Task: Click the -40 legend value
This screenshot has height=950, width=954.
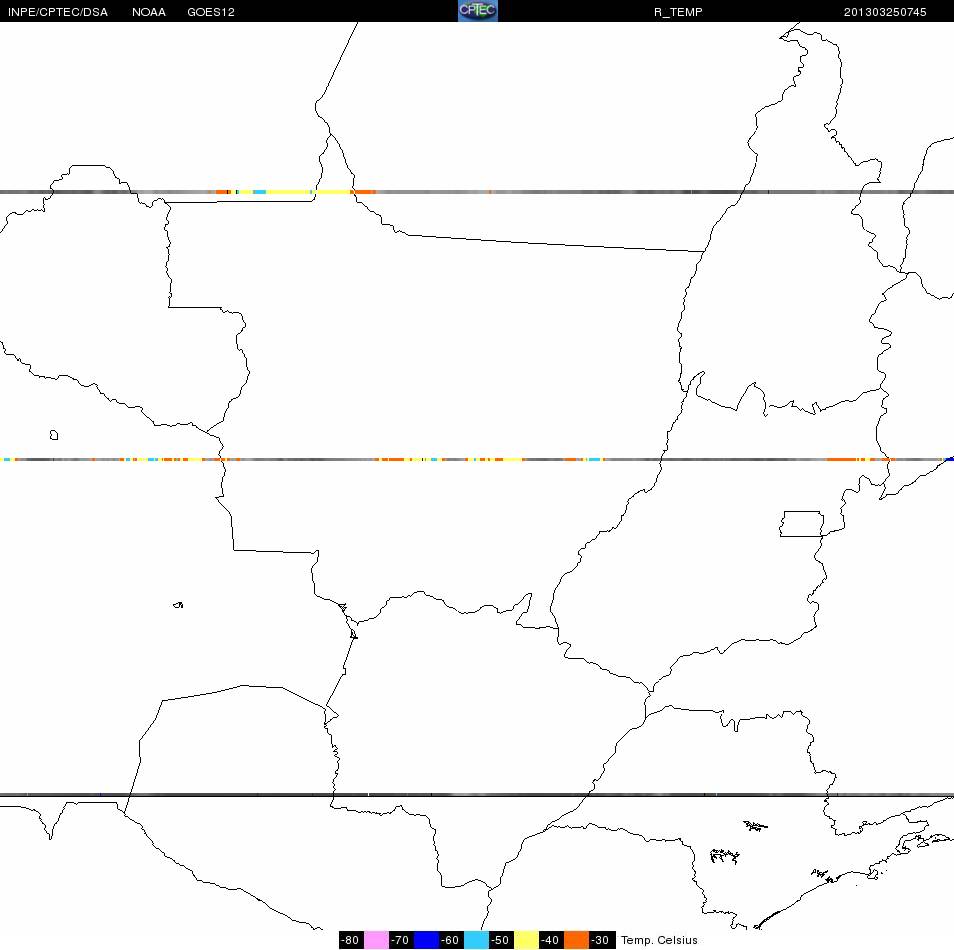Action: coord(551,940)
